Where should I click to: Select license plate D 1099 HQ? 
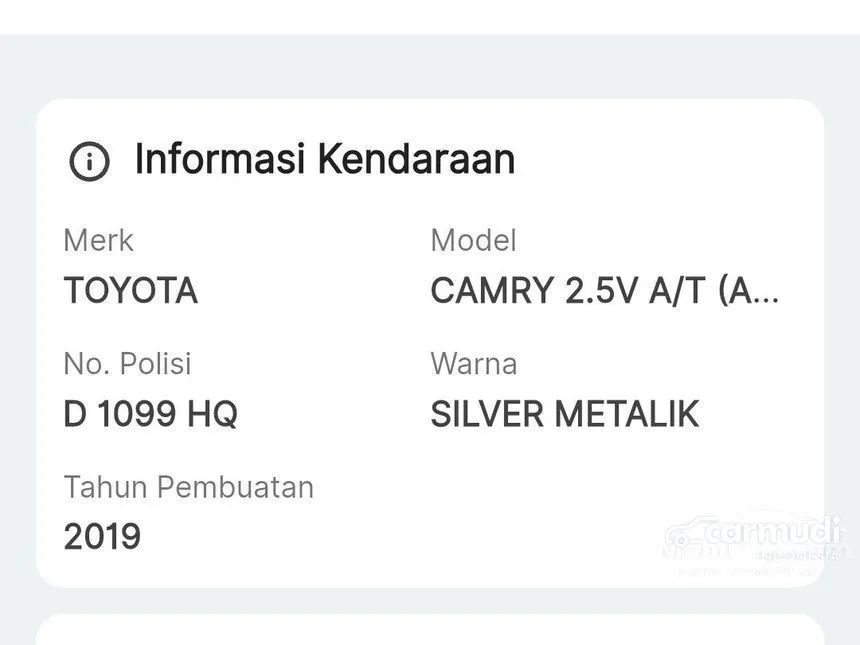150,414
